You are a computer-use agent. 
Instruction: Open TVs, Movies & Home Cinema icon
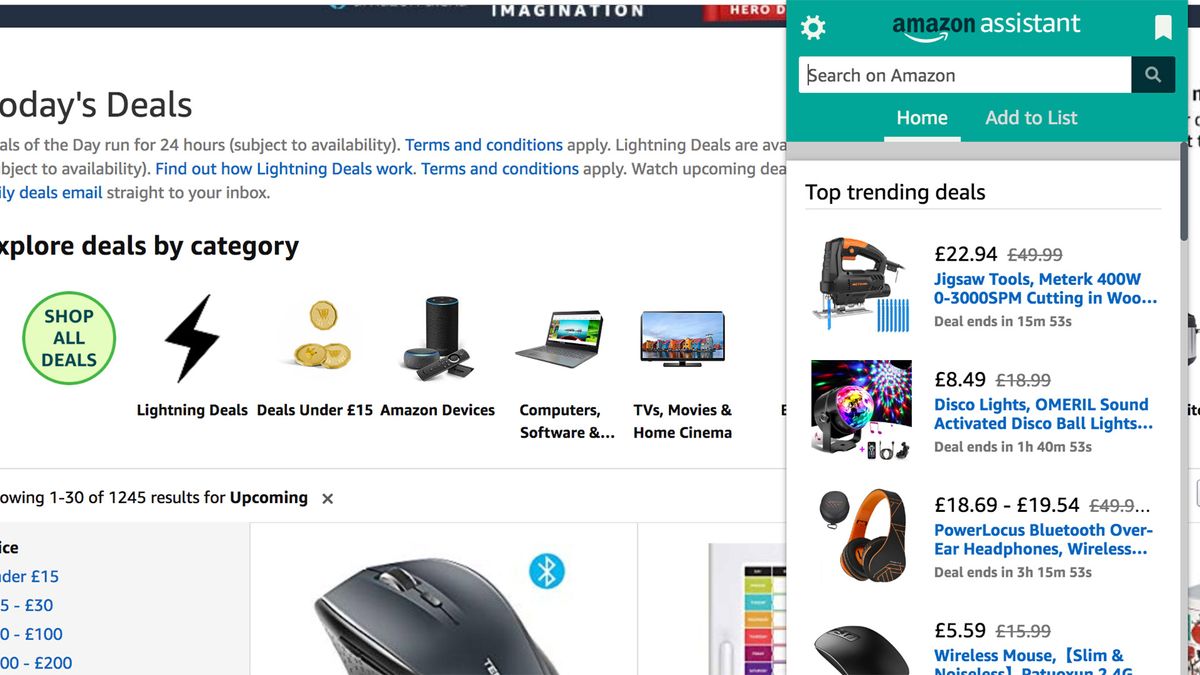682,339
